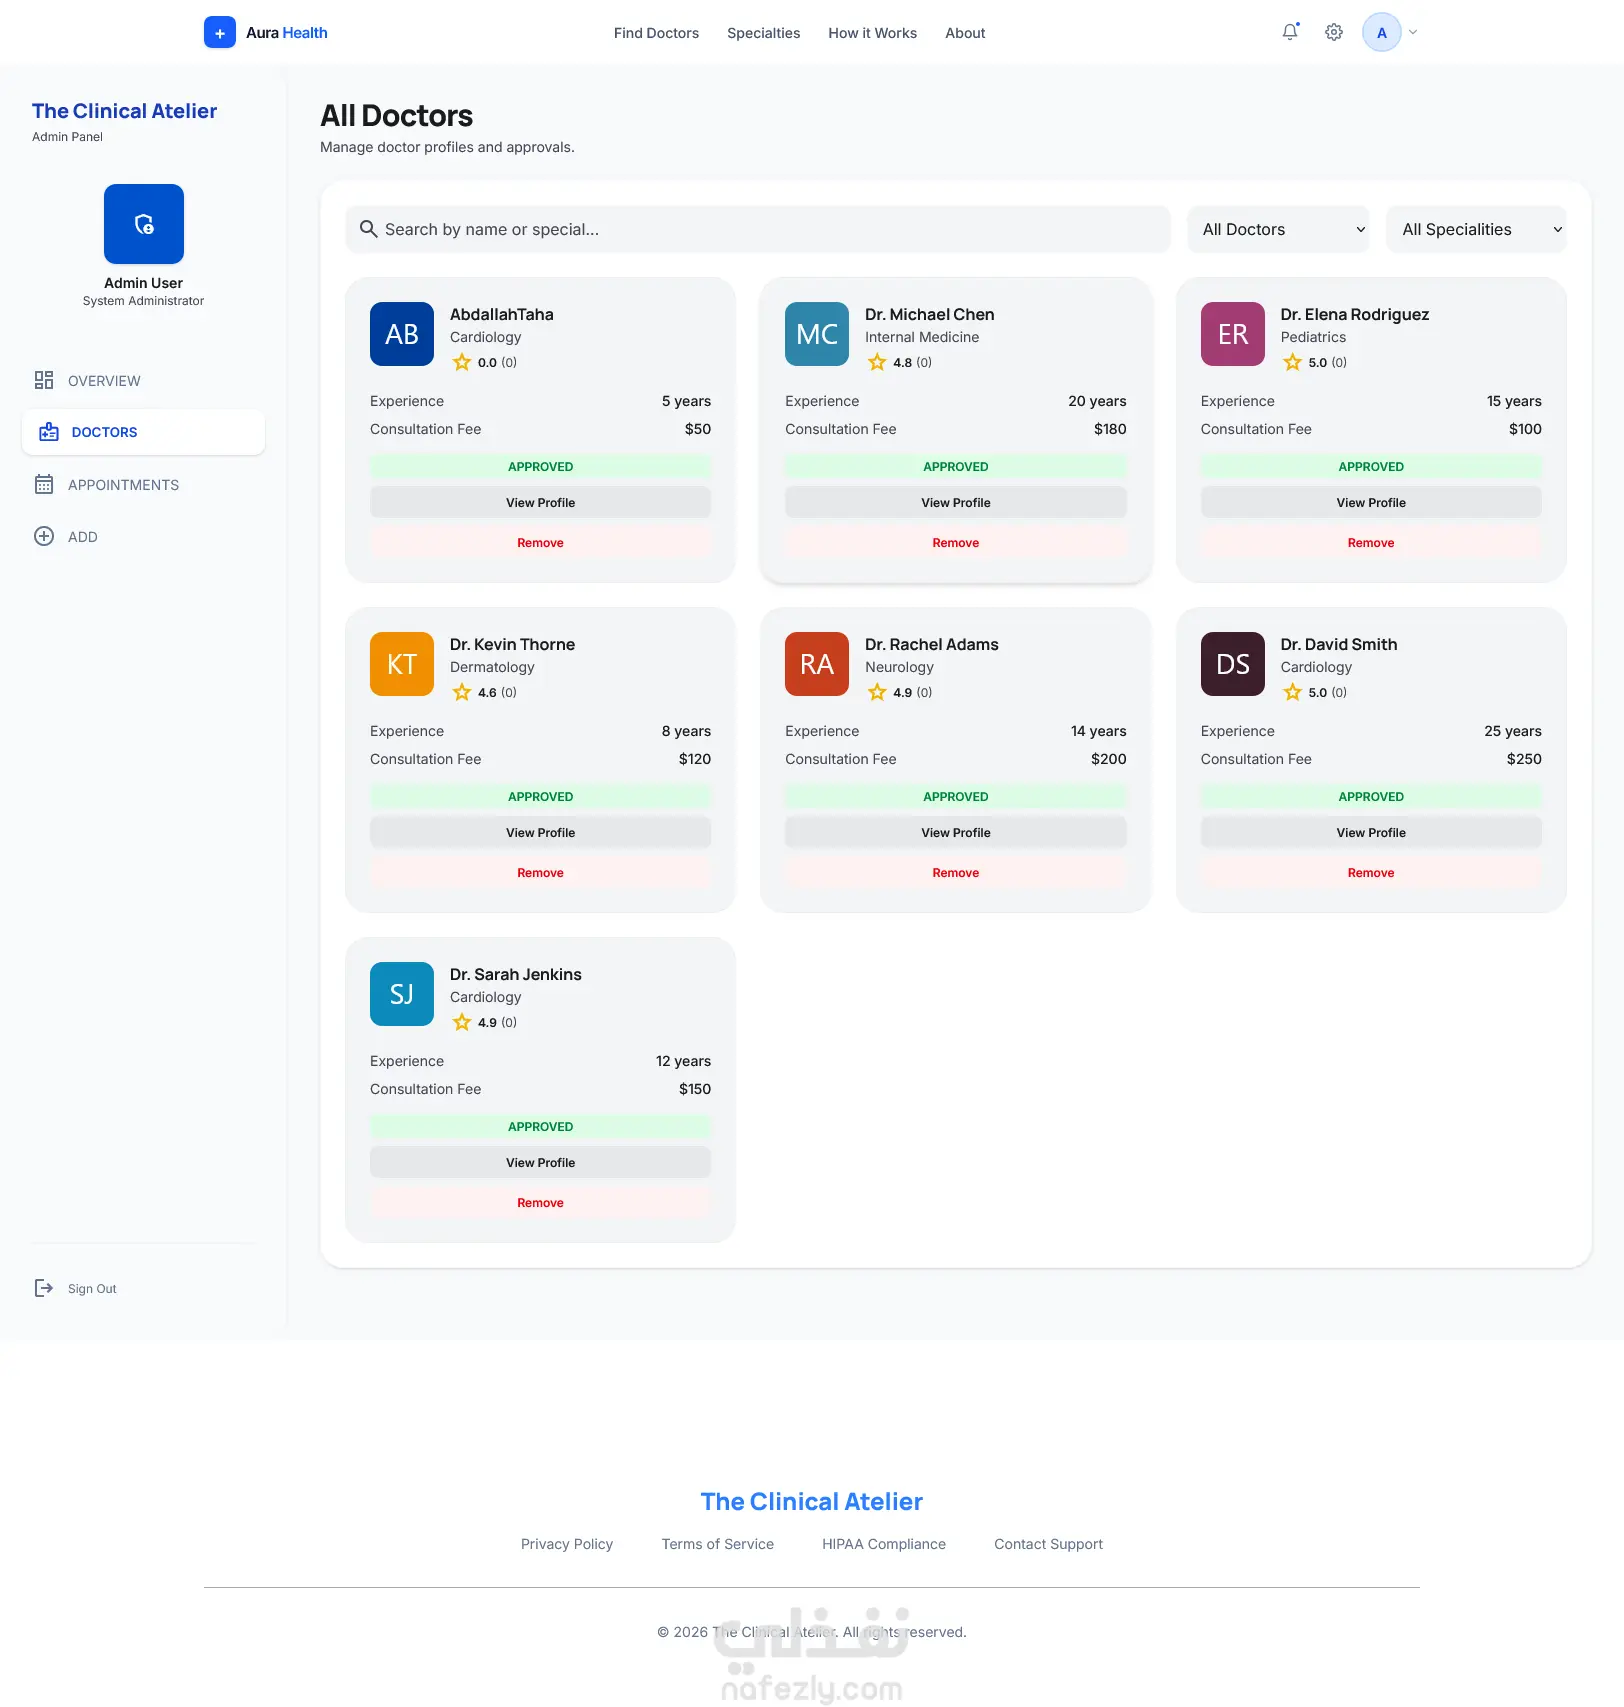Focus the search by name or speciality field
1624x1707 pixels.
click(x=758, y=229)
